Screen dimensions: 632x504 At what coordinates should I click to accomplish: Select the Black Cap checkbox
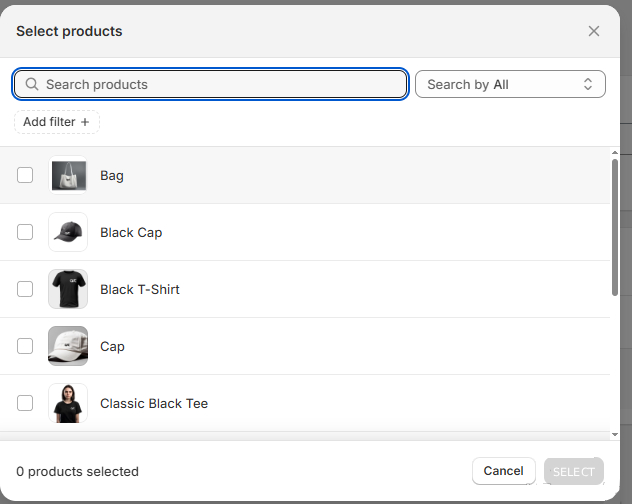pos(25,233)
